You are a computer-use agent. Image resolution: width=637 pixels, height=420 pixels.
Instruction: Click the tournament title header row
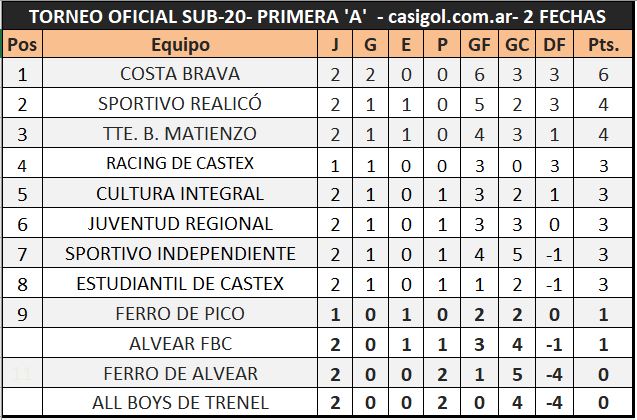tap(318, 17)
